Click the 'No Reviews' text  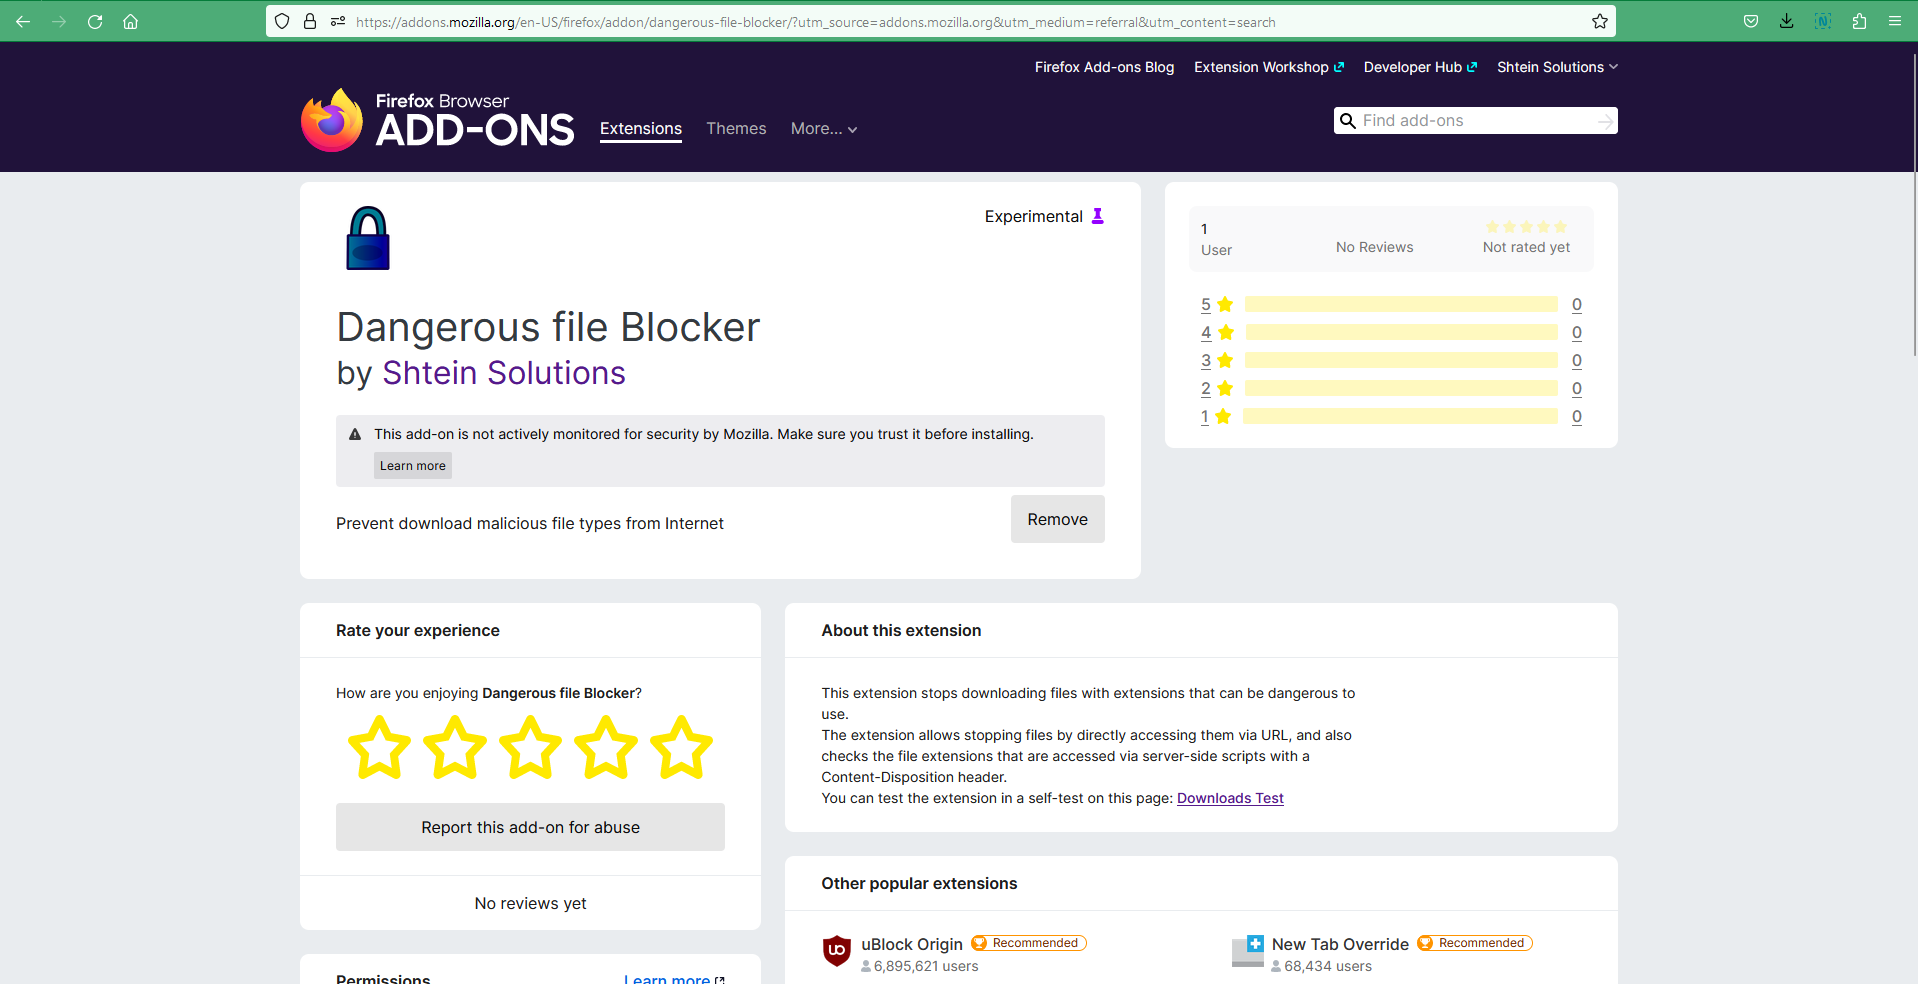[x=1374, y=247]
